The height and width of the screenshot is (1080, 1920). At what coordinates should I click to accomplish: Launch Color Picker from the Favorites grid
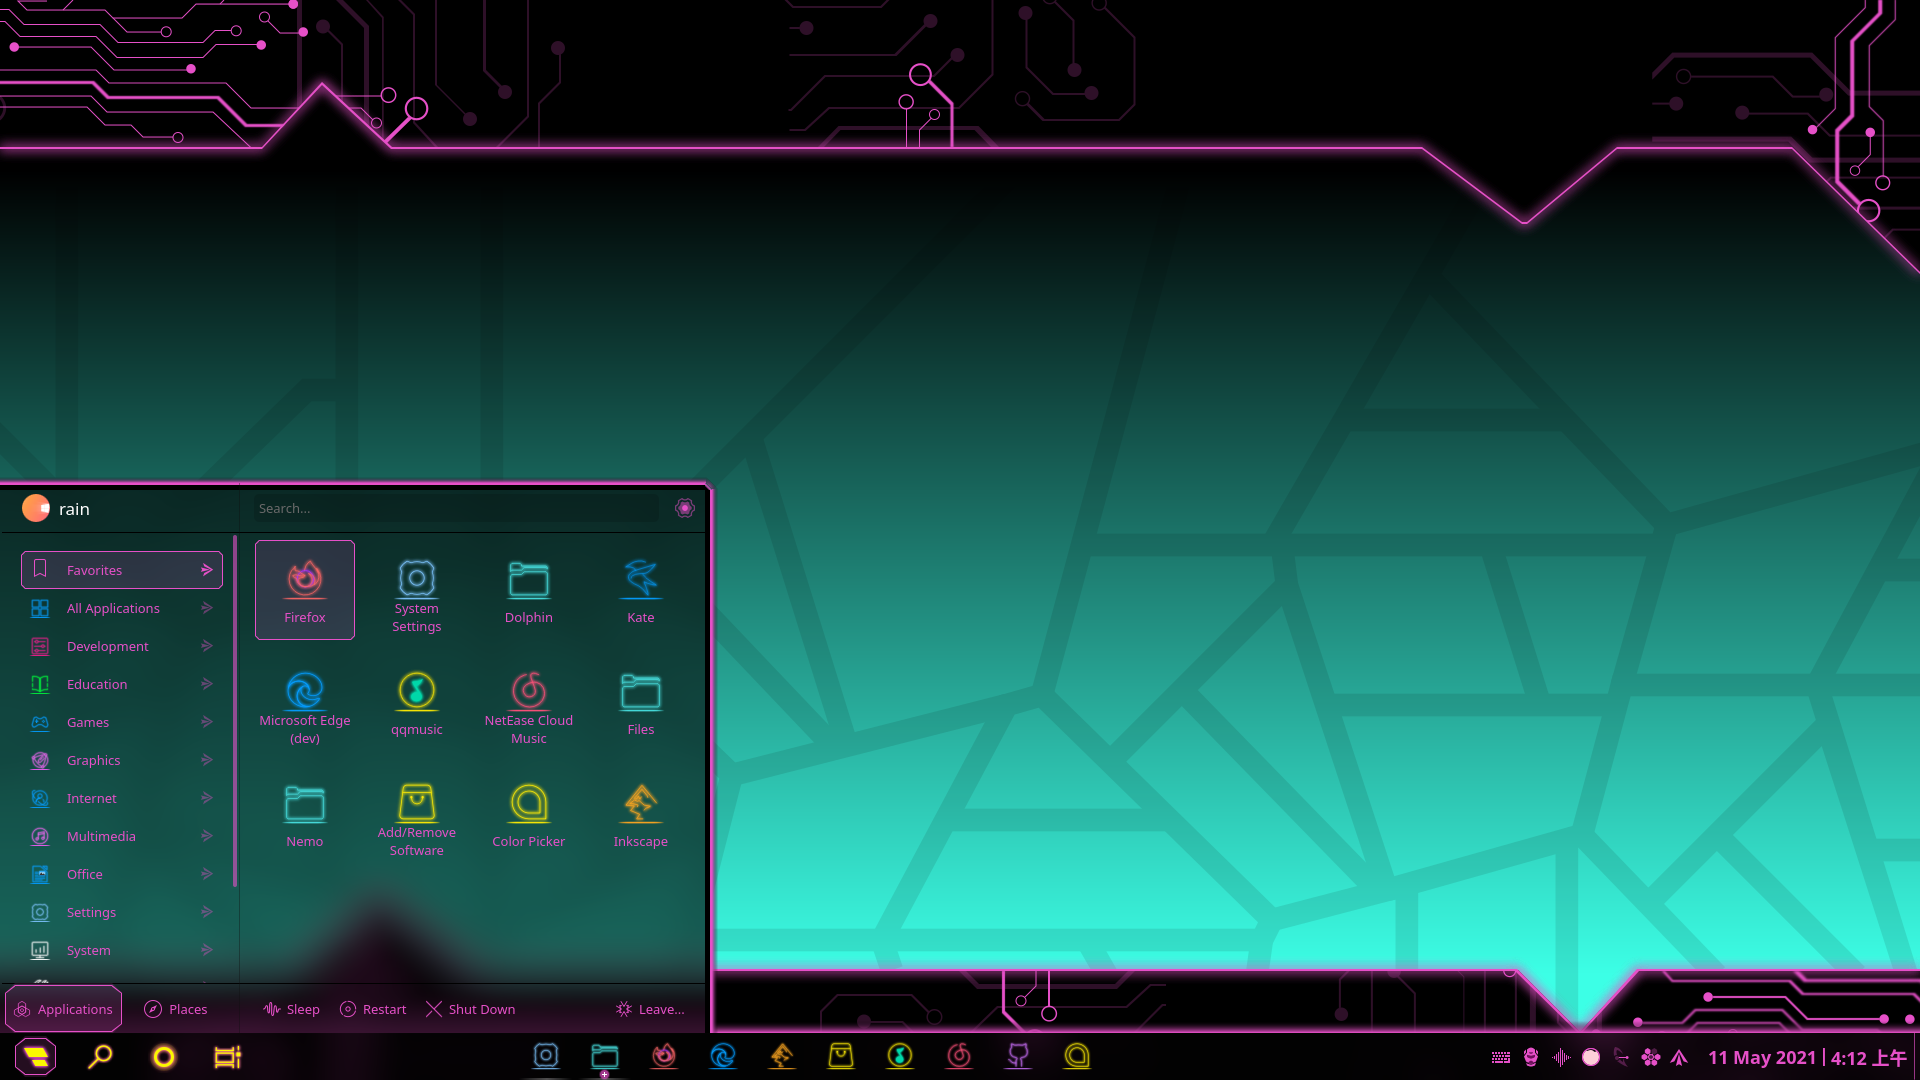pyautogui.click(x=529, y=814)
